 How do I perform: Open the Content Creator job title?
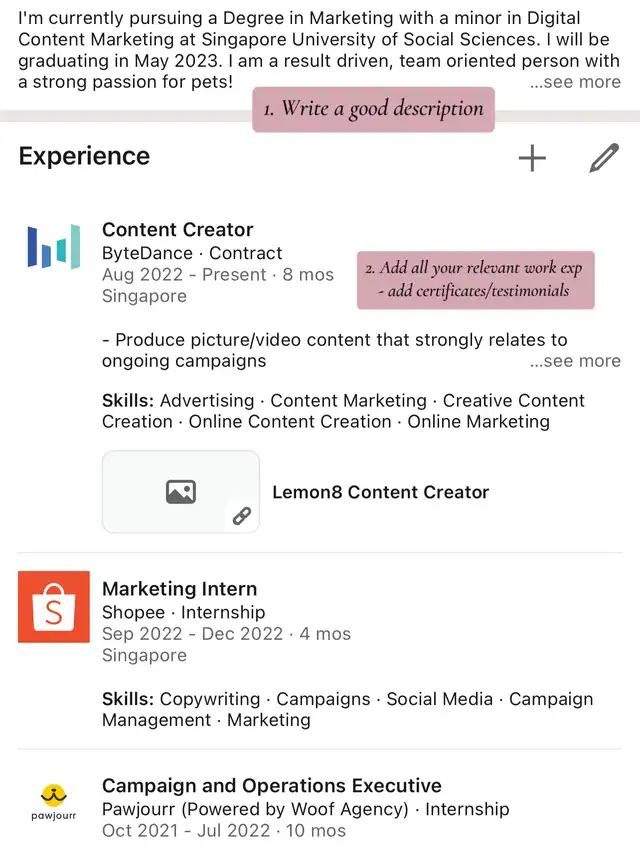(x=178, y=229)
